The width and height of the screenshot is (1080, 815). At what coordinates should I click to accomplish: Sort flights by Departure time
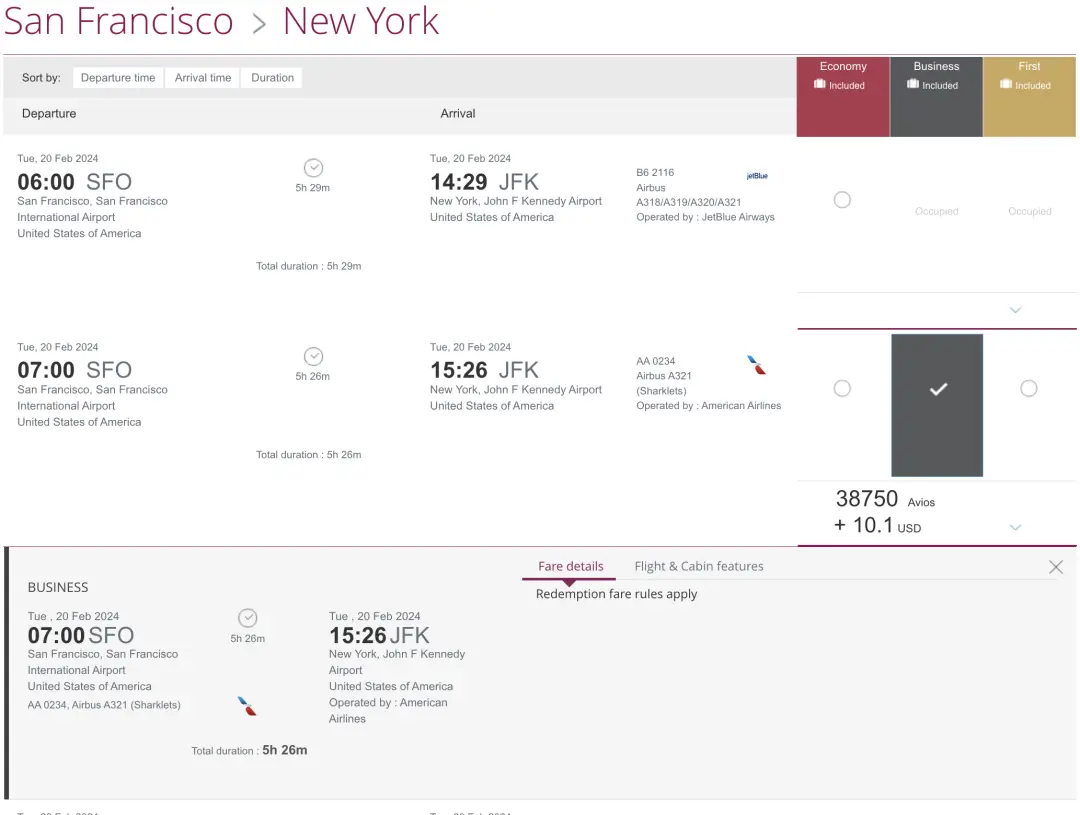[x=118, y=78]
